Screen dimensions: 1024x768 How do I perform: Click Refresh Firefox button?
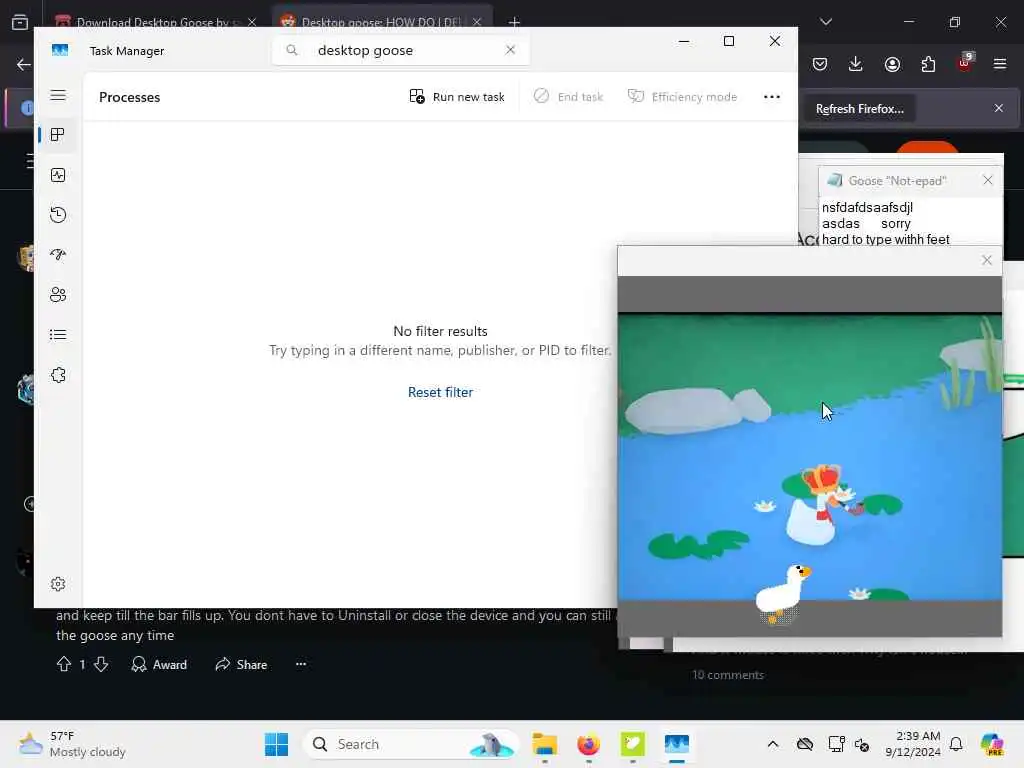coord(859,109)
